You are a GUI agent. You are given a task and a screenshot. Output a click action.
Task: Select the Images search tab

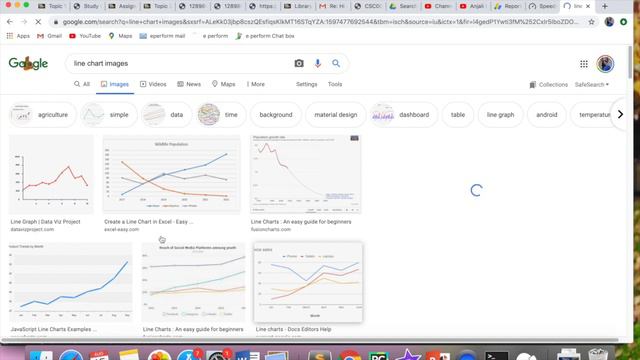(115, 84)
